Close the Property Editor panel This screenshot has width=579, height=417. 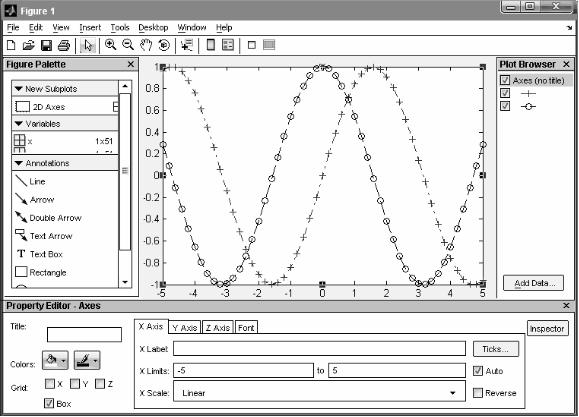(x=566, y=306)
